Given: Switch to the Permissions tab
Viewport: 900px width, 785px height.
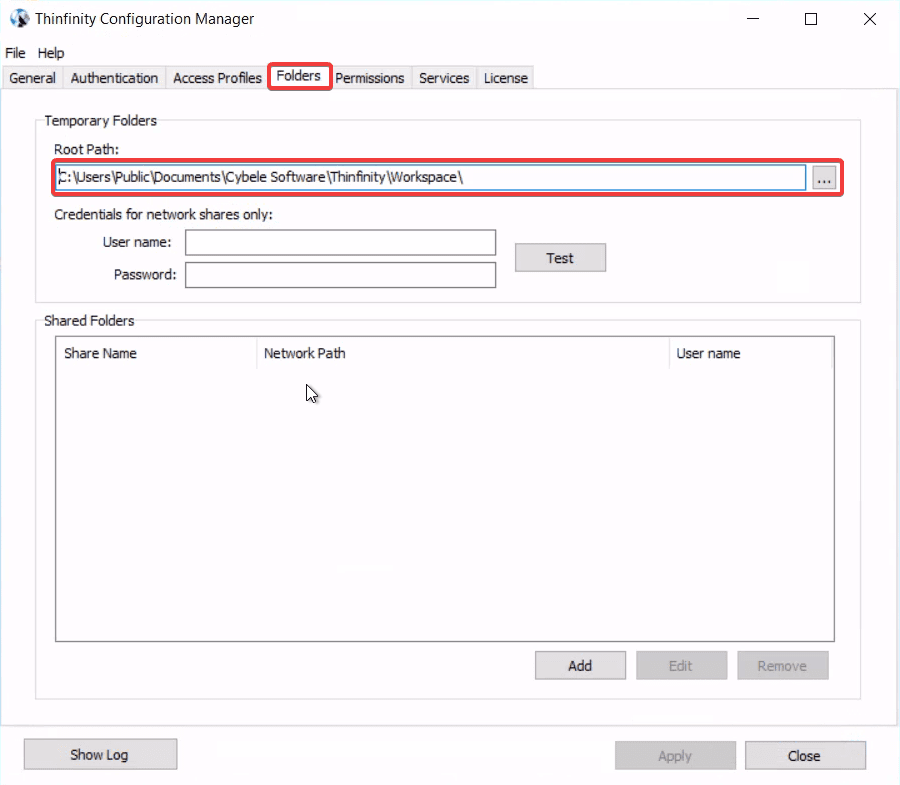Looking at the screenshot, I should (x=370, y=77).
